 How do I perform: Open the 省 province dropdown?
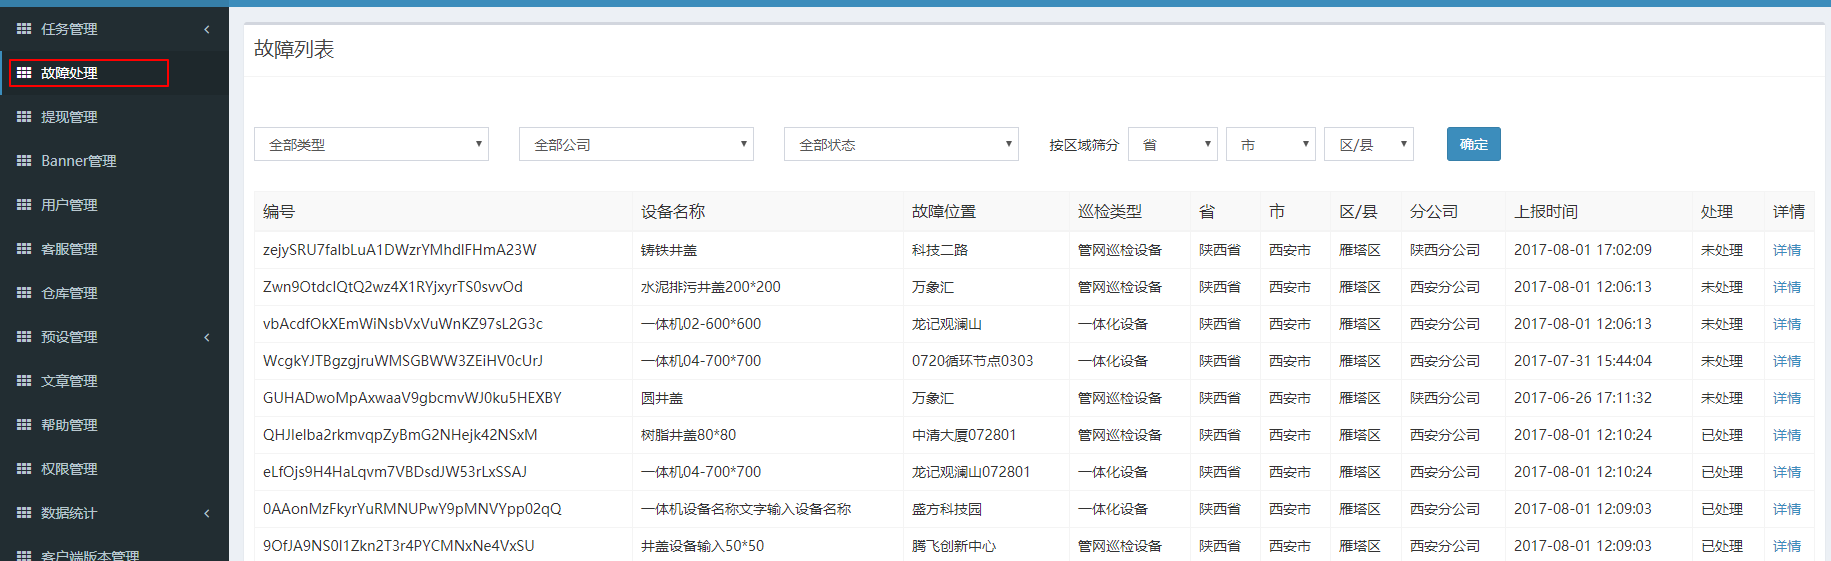click(1173, 144)
